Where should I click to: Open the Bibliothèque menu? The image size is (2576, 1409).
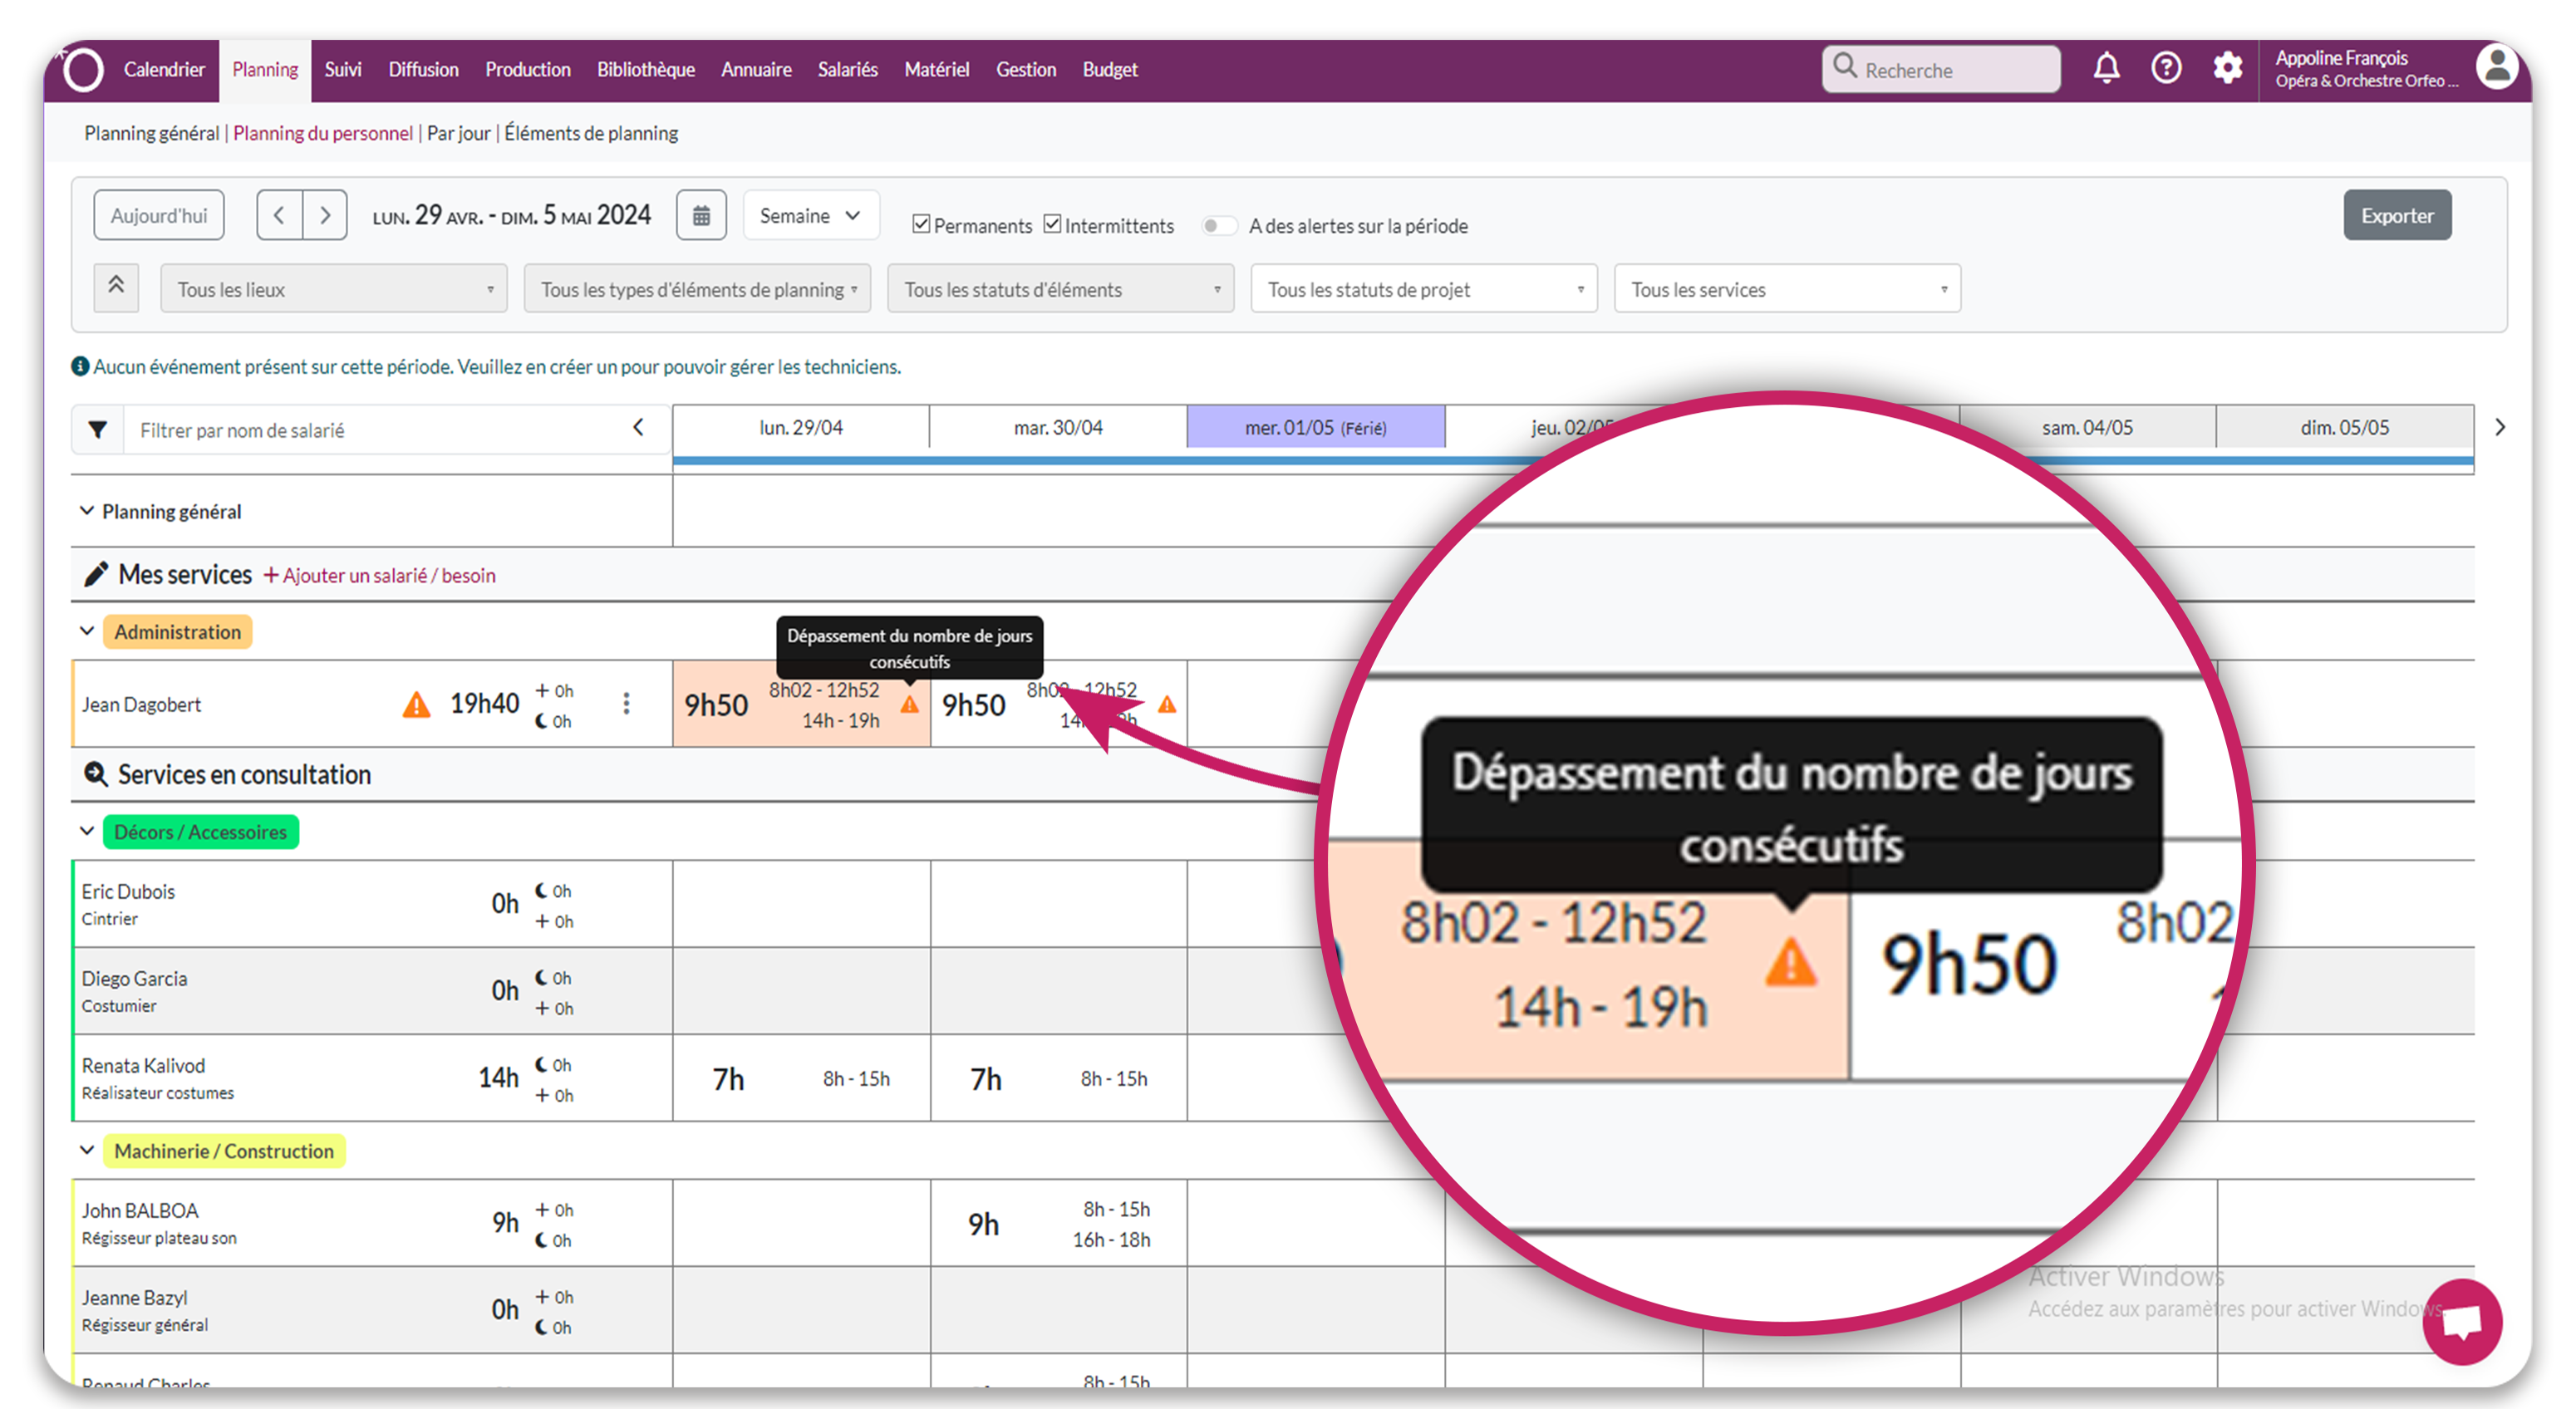point(646,69)
